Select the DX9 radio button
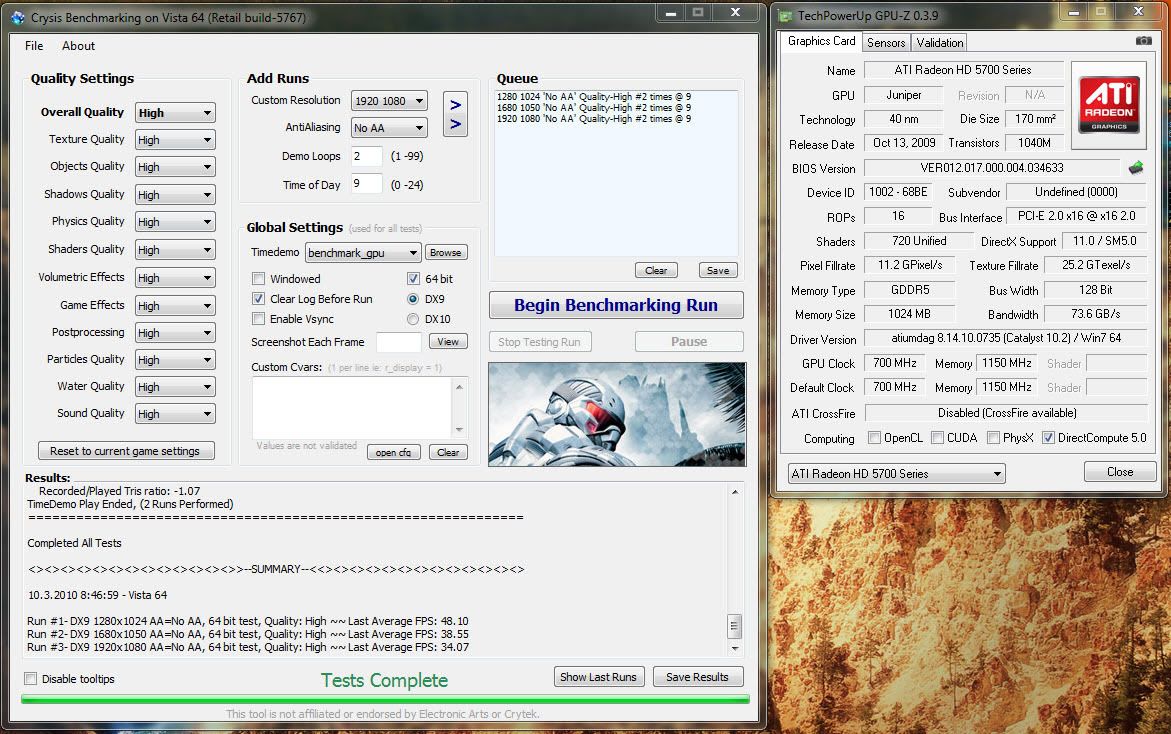Screen dimensions: 1171x734 (x=413, y=299)
